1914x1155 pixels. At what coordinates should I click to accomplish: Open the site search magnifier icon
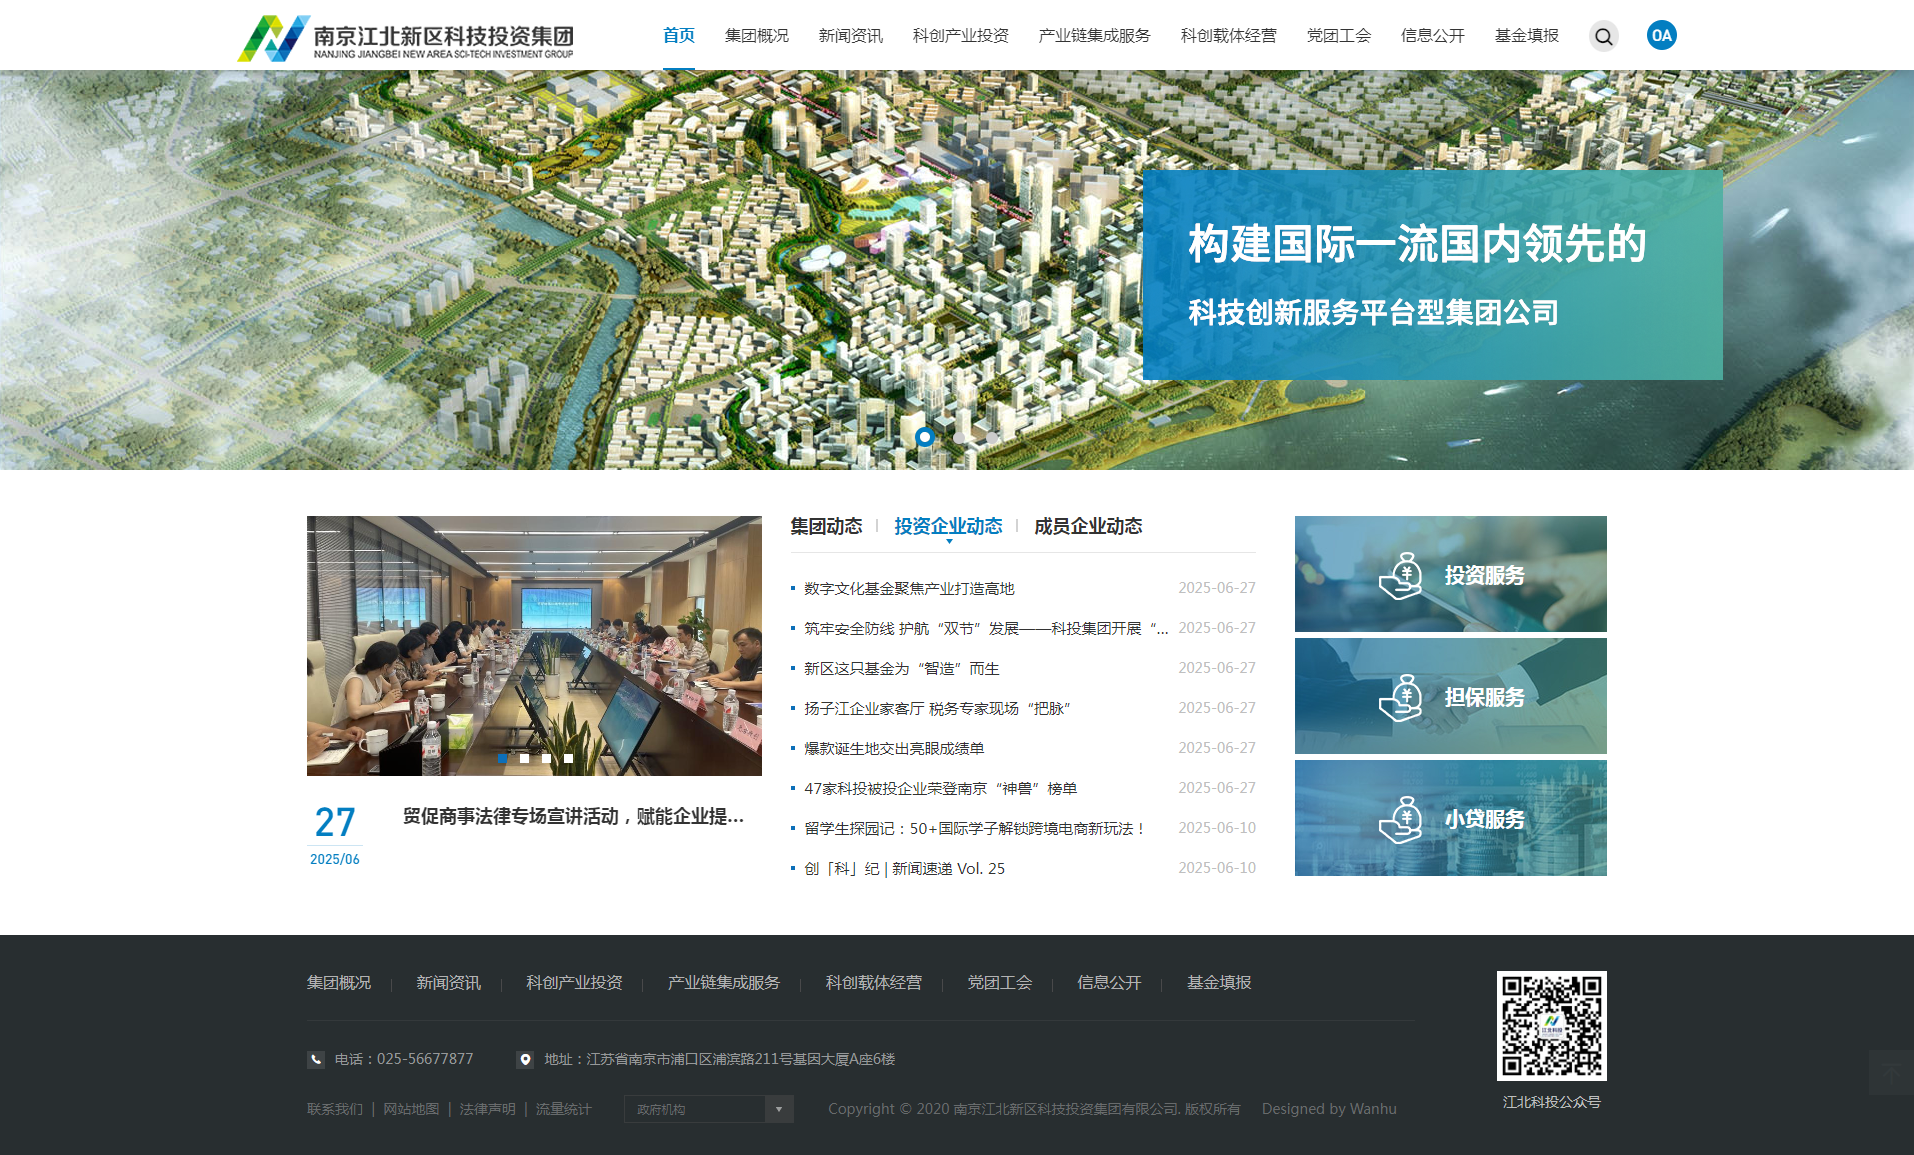1603,35
